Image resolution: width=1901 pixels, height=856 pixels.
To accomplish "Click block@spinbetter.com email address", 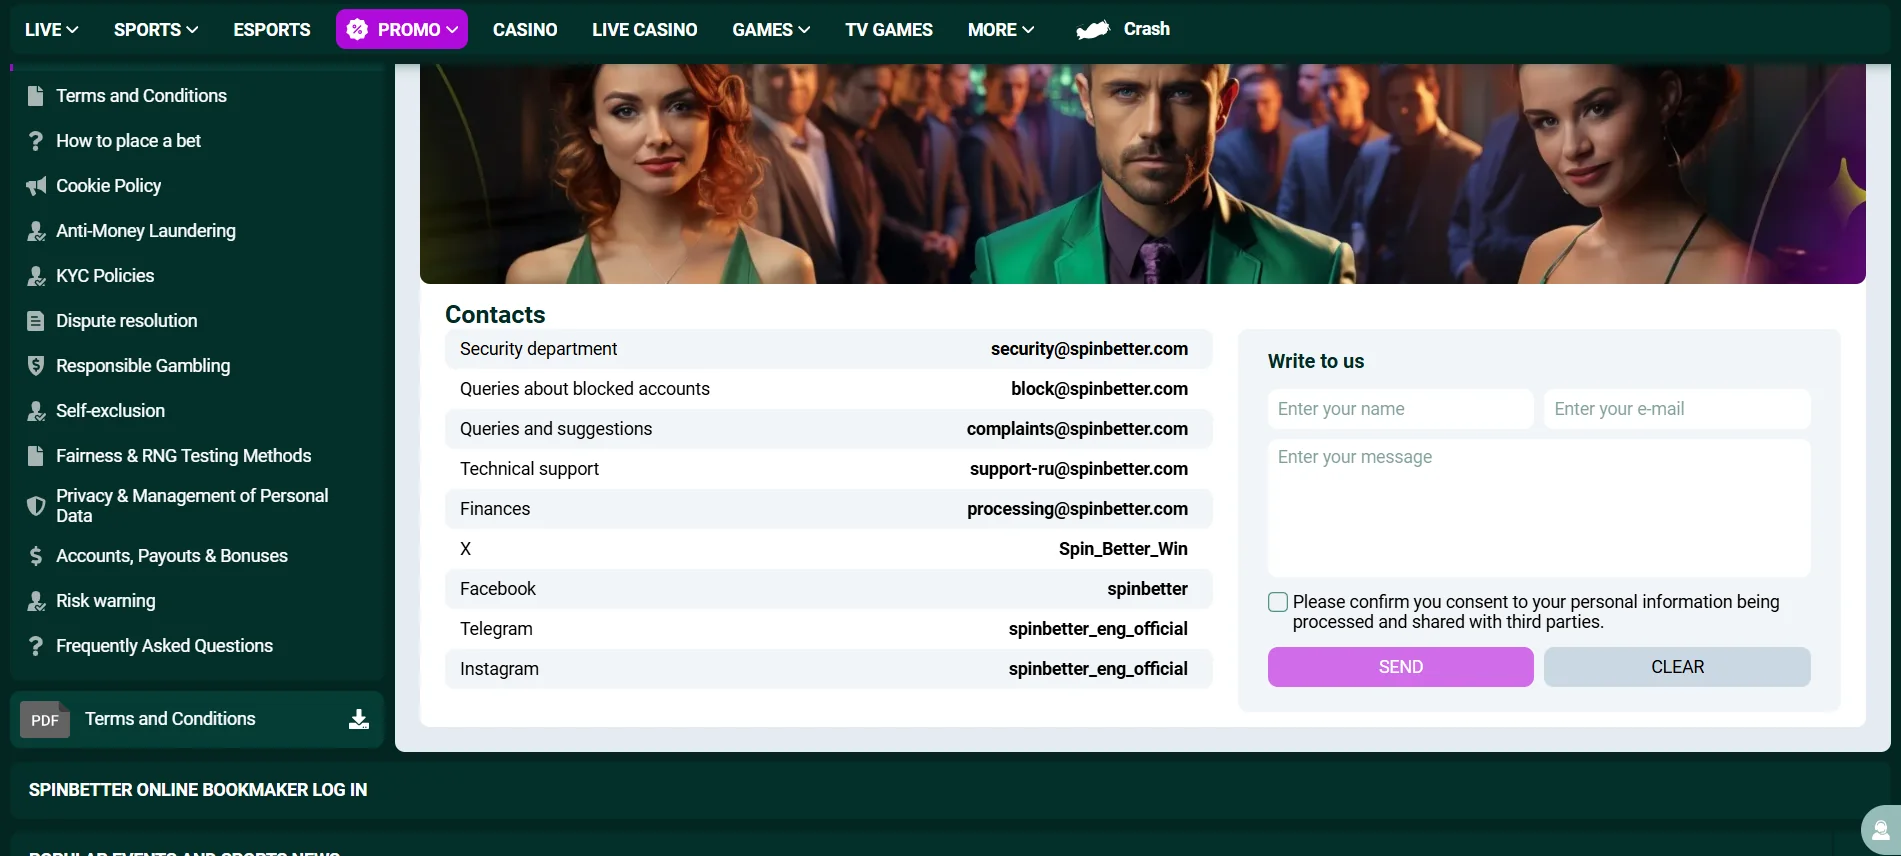I will point(1099,389).
